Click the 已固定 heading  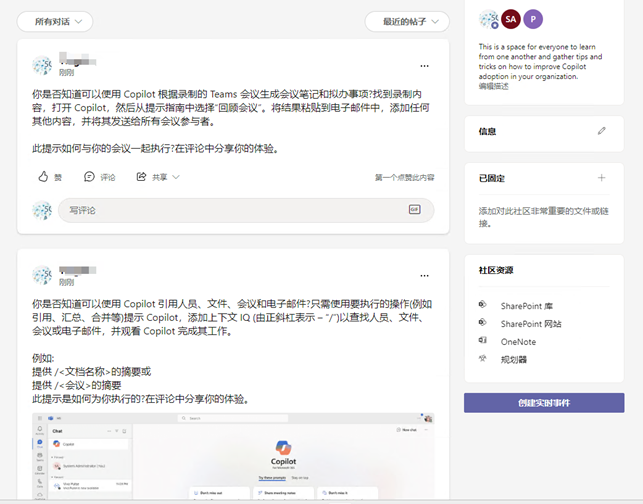(492, 178)
